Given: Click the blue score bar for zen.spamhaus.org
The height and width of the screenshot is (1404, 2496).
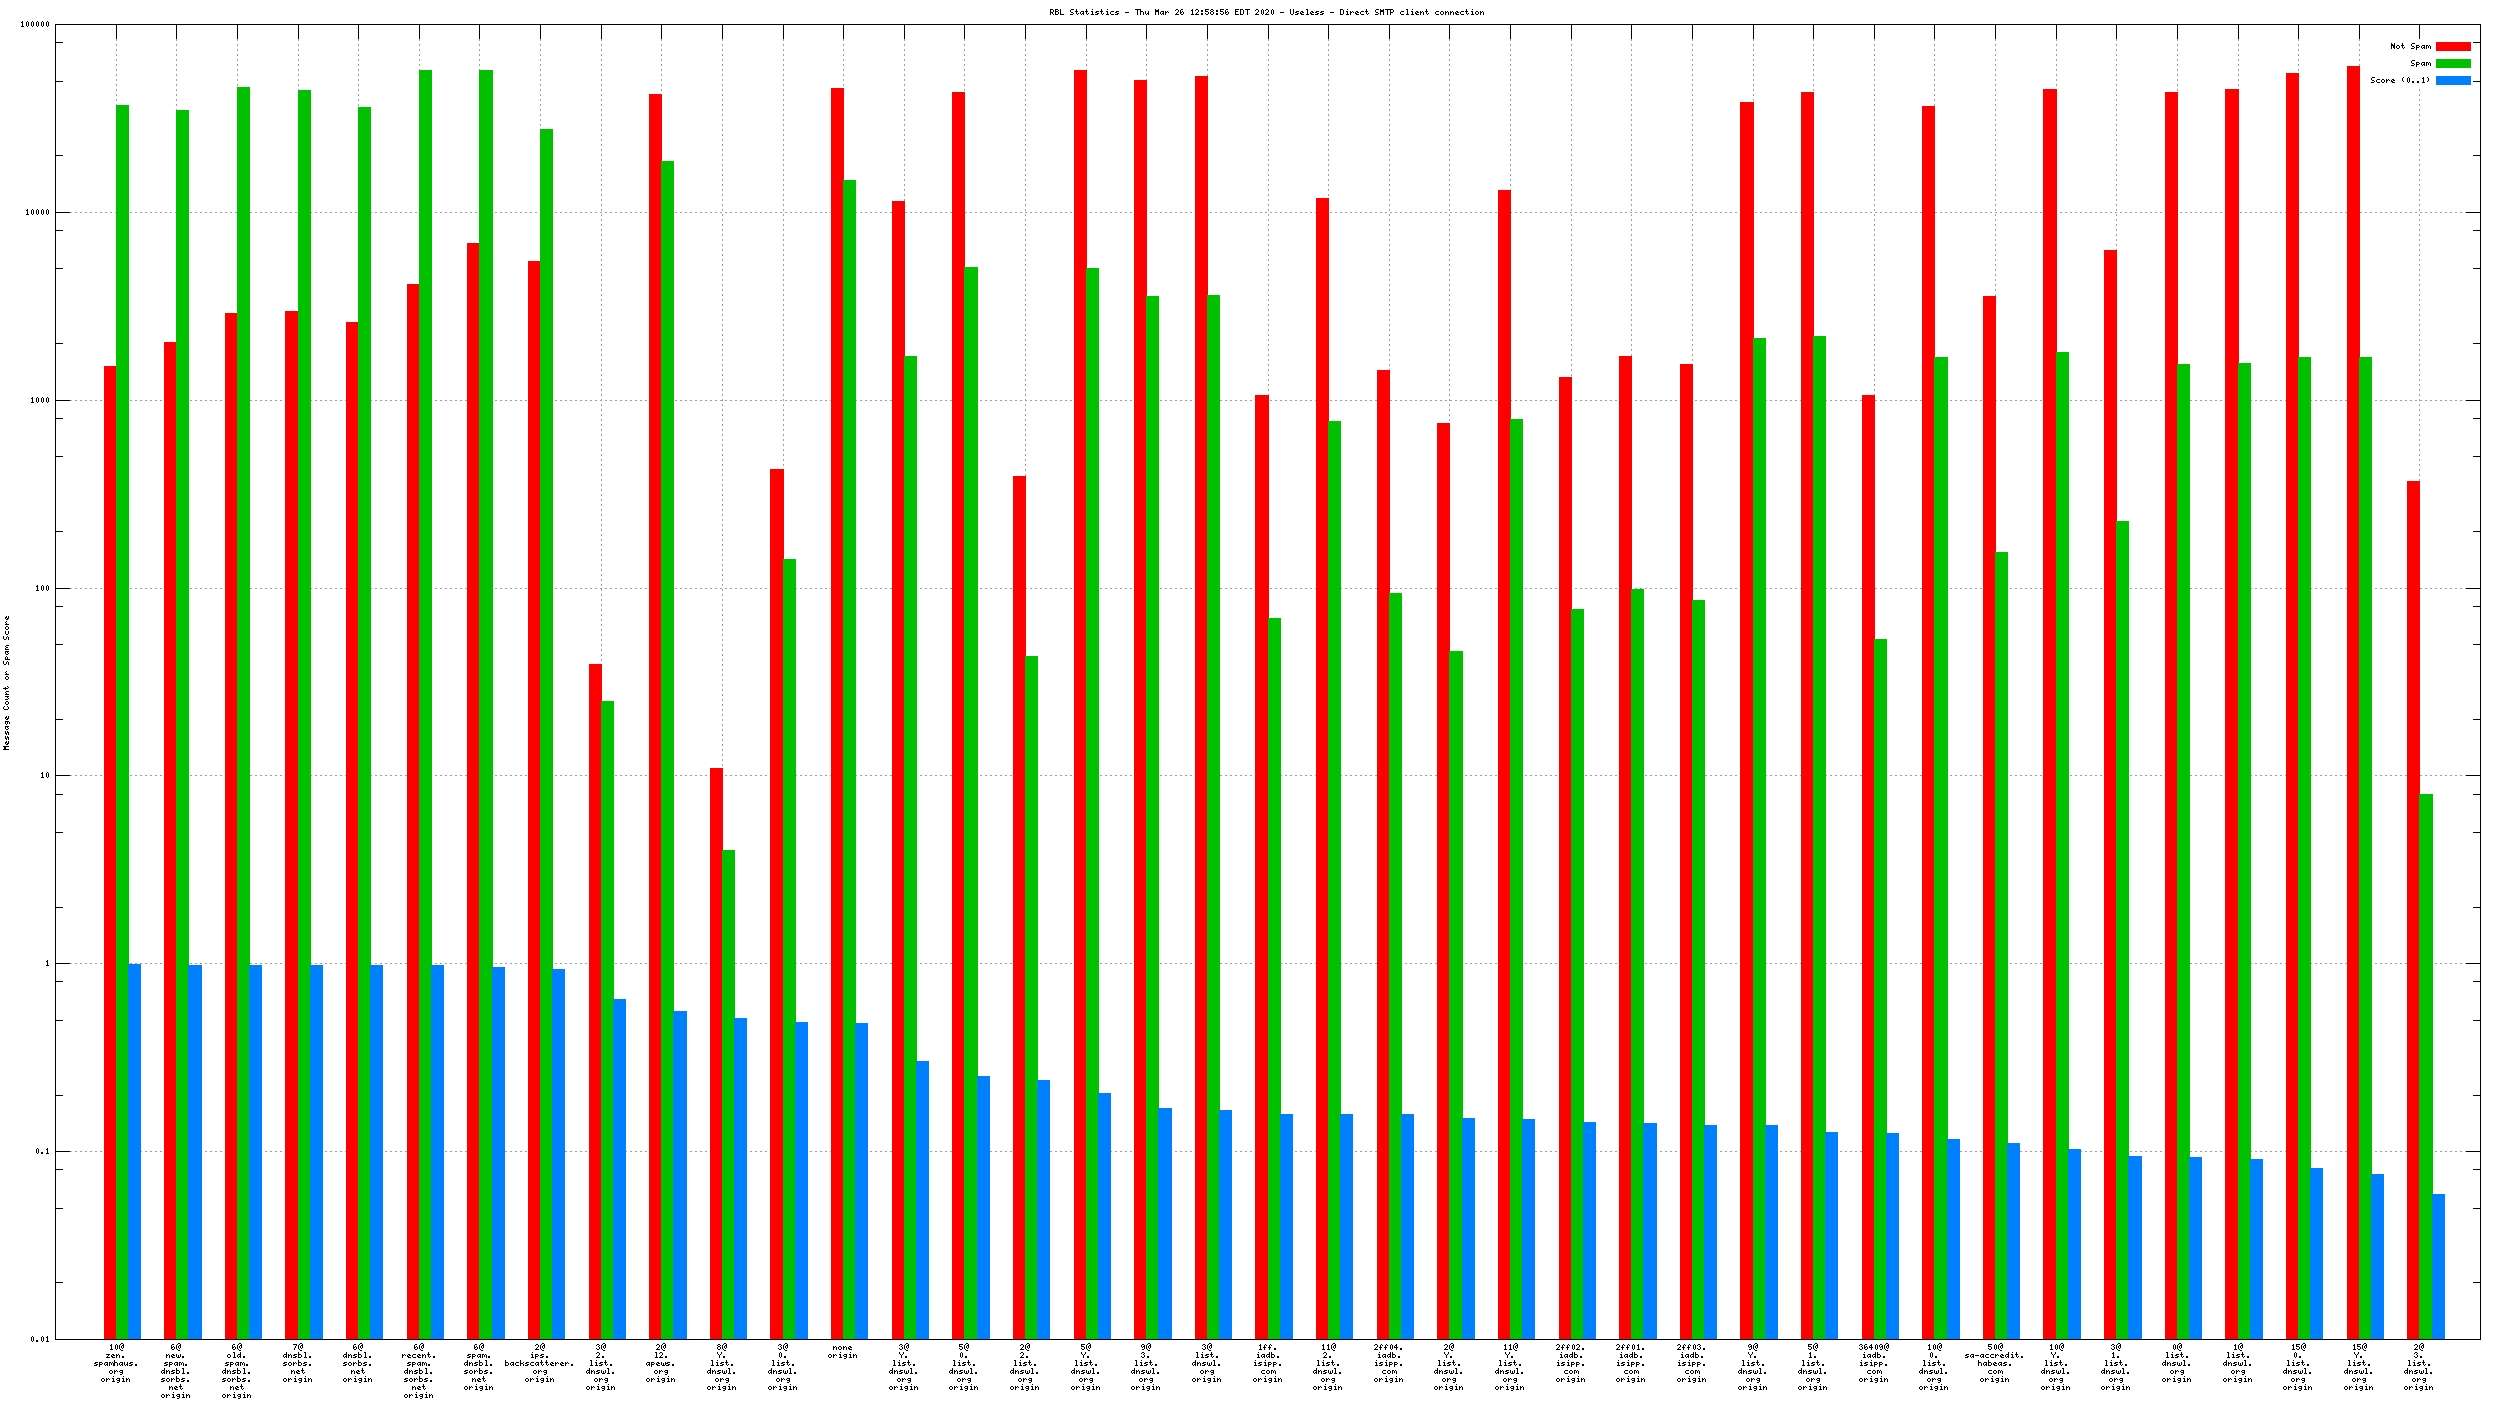Looking at the screenshot, I should (x=135, y=1150).
